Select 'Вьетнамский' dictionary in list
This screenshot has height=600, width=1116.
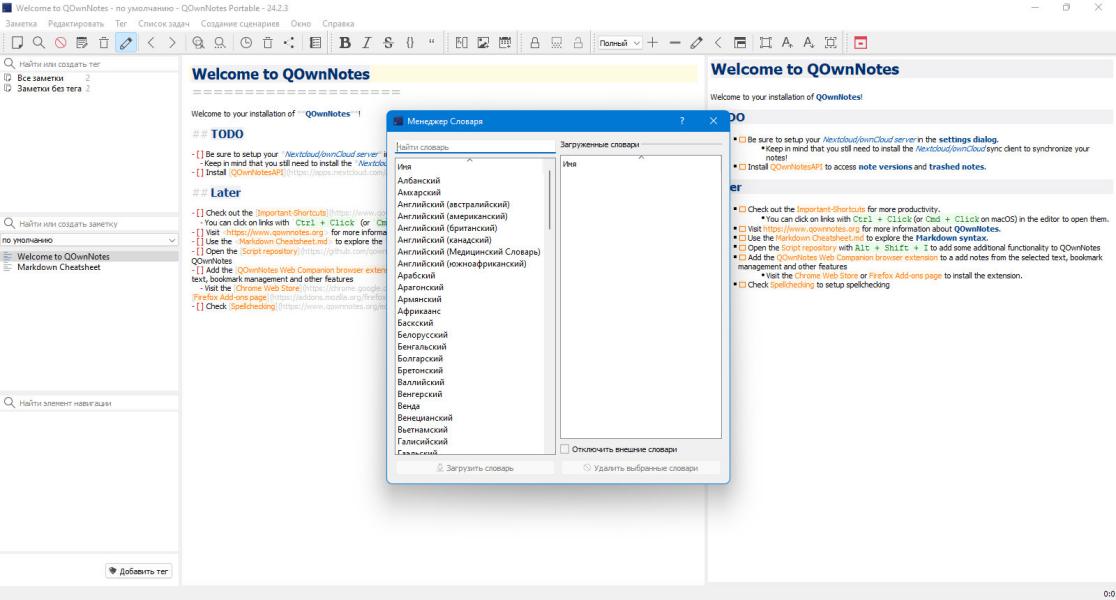click(422, 430)
